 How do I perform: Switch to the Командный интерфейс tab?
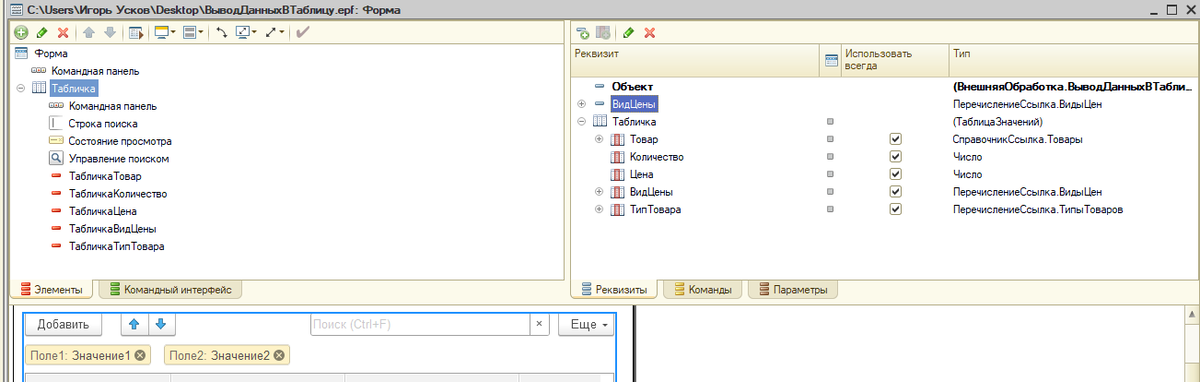[170, 290]
